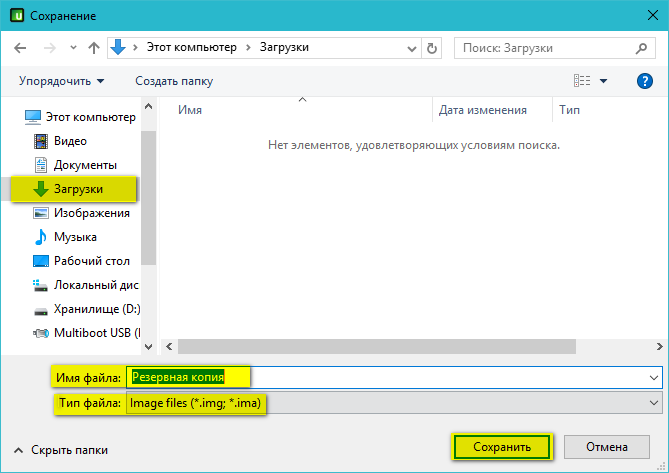The height and width of the screenshot is (473, 669).
Task: Select 'Загрузки' segment in address path
Action: click(284, 47)
